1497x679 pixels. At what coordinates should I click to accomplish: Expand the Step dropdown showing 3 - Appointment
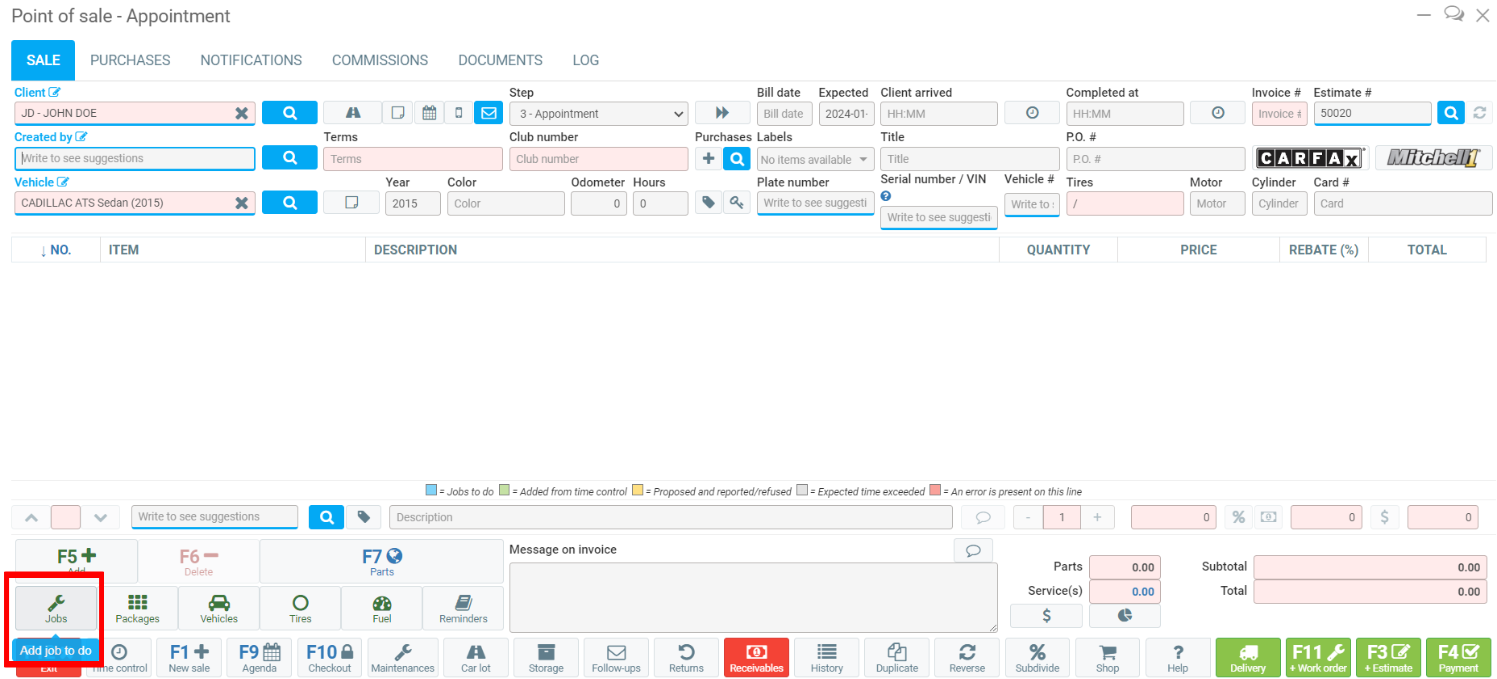click(x=598, y=114)
